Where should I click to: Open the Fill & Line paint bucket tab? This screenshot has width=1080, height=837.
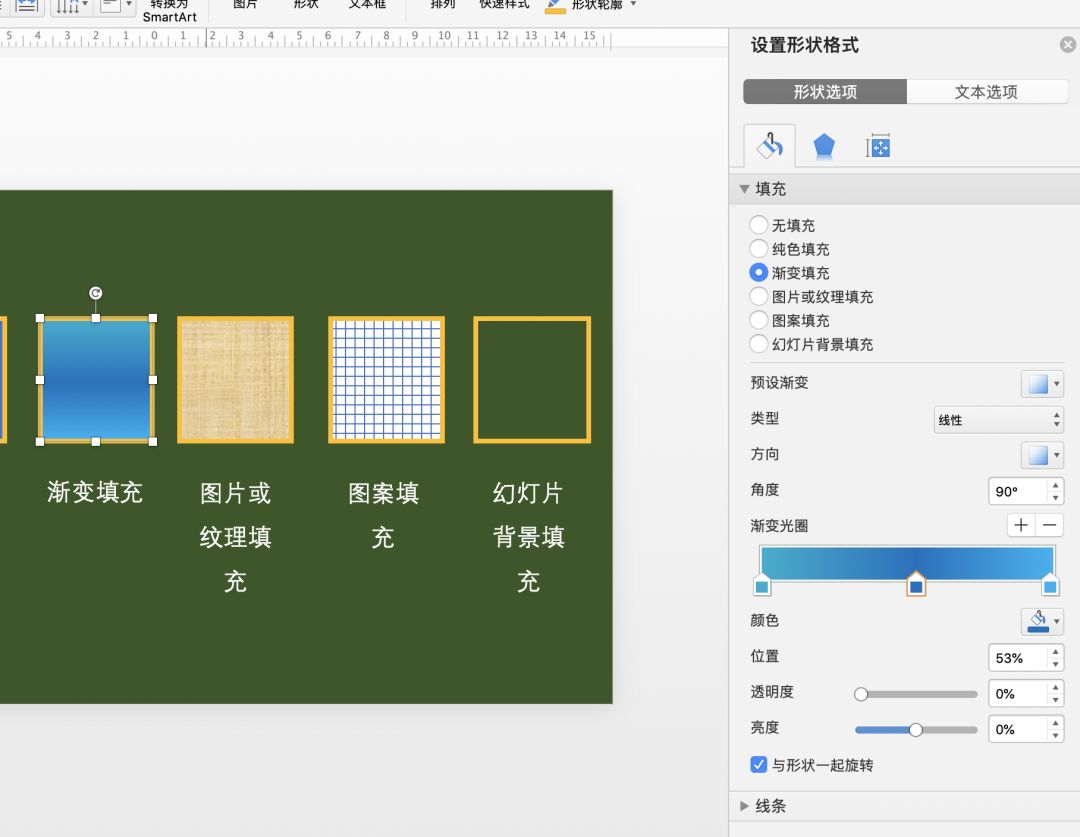pyautogui.click(x=769, y=146)
